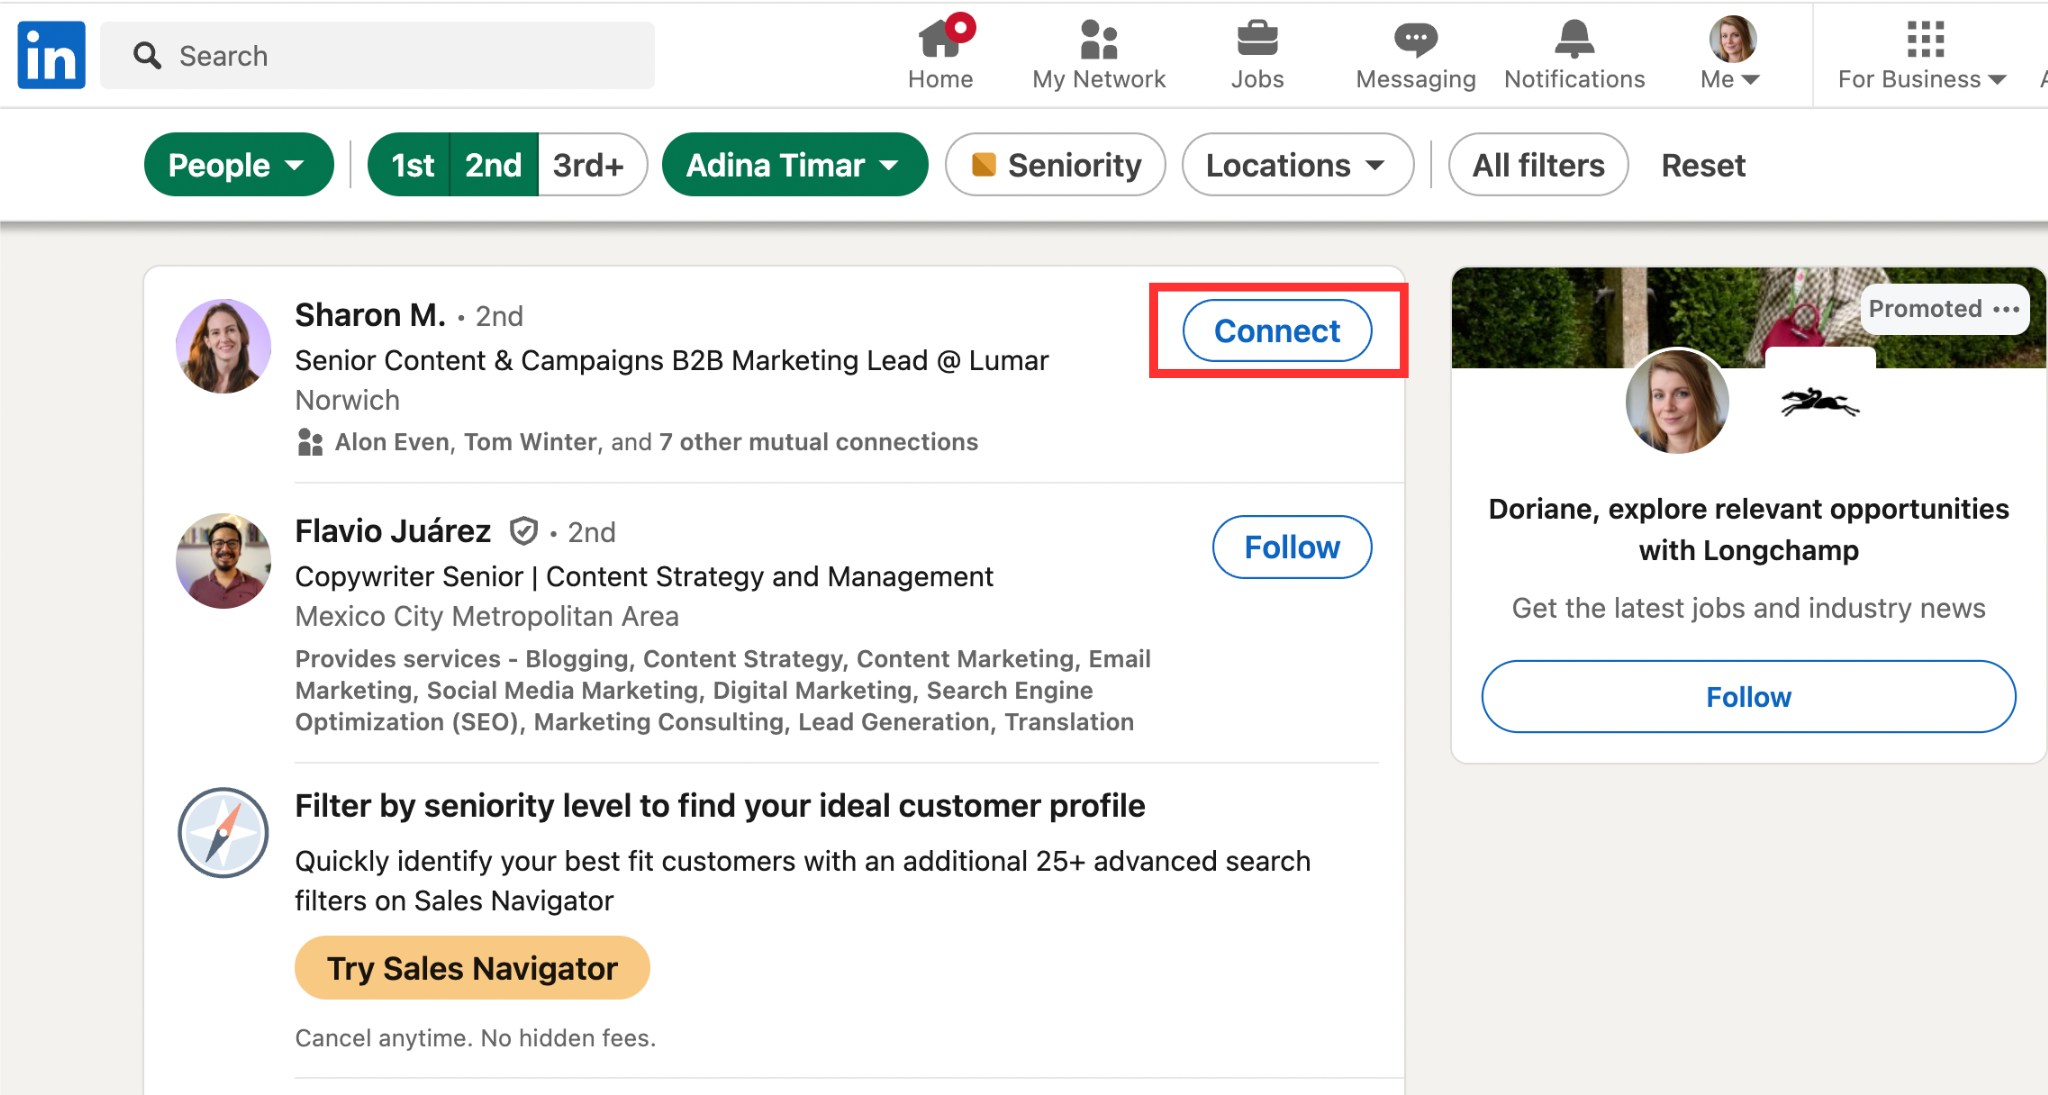Open Sharon M. profile photo
The width and height of the screenshot is (2048, 1095).
223,346
